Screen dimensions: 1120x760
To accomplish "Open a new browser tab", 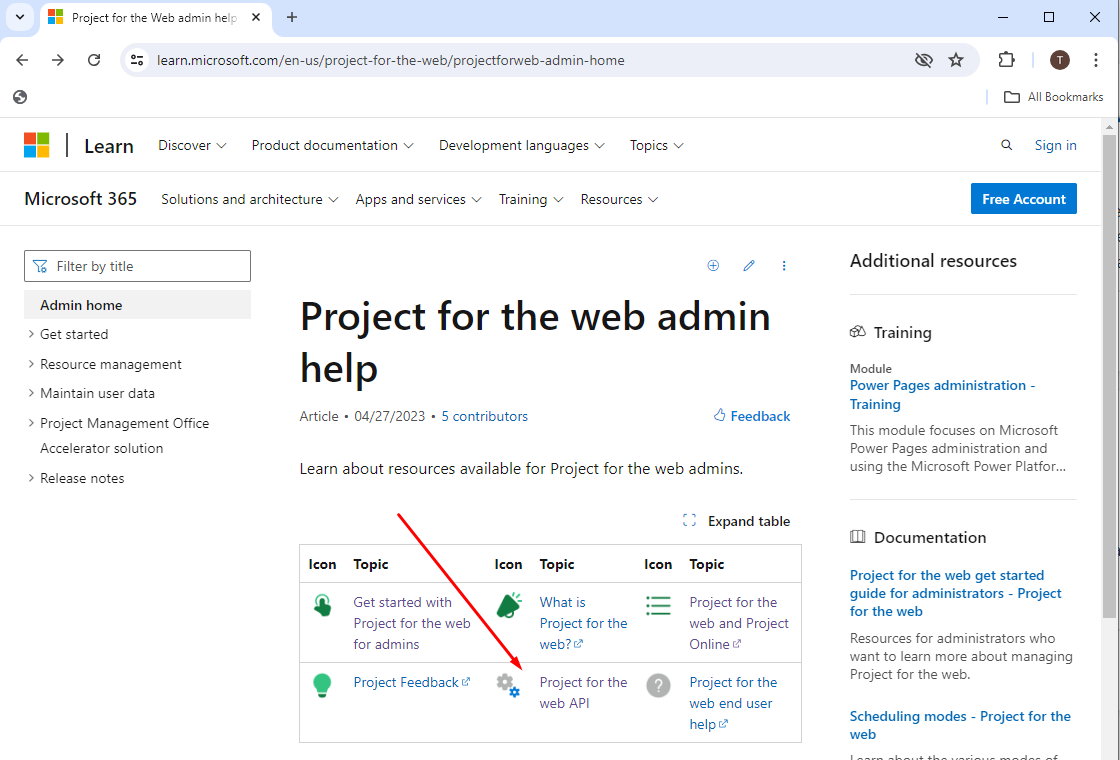I will click(x=291, y=17).
